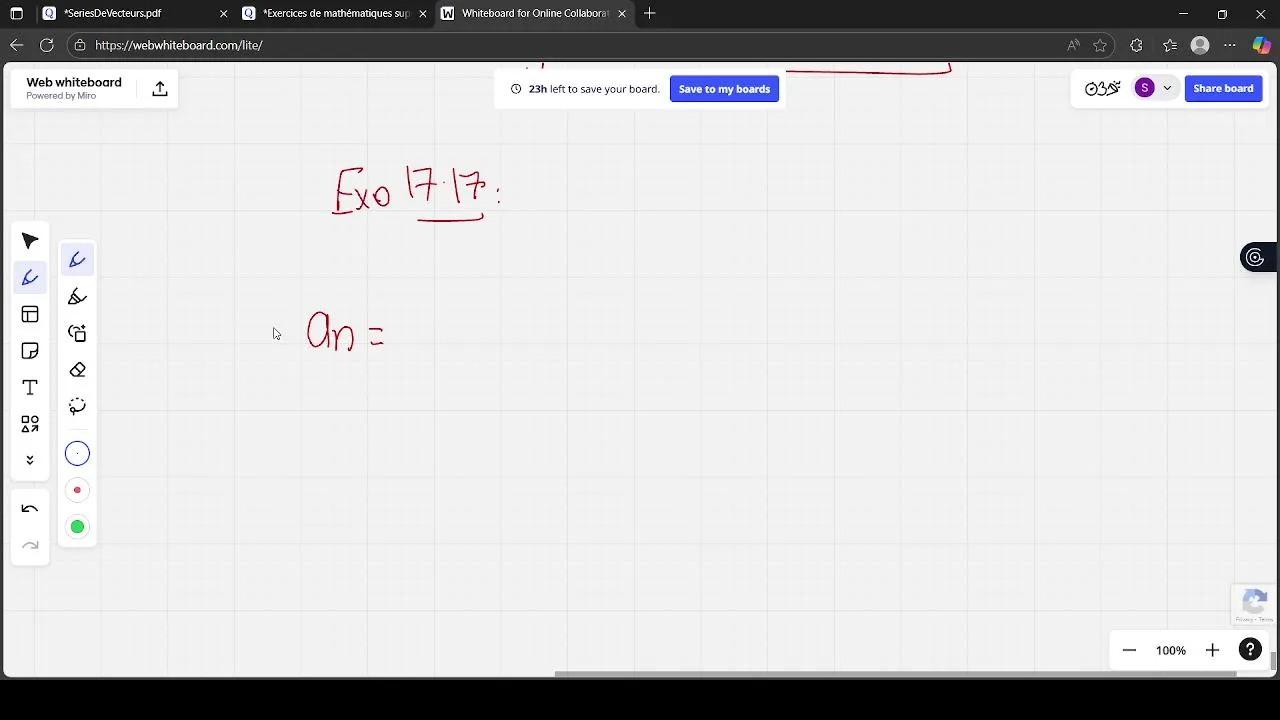
Task: Pick the red pen color
Action: [x=77, y=490]
